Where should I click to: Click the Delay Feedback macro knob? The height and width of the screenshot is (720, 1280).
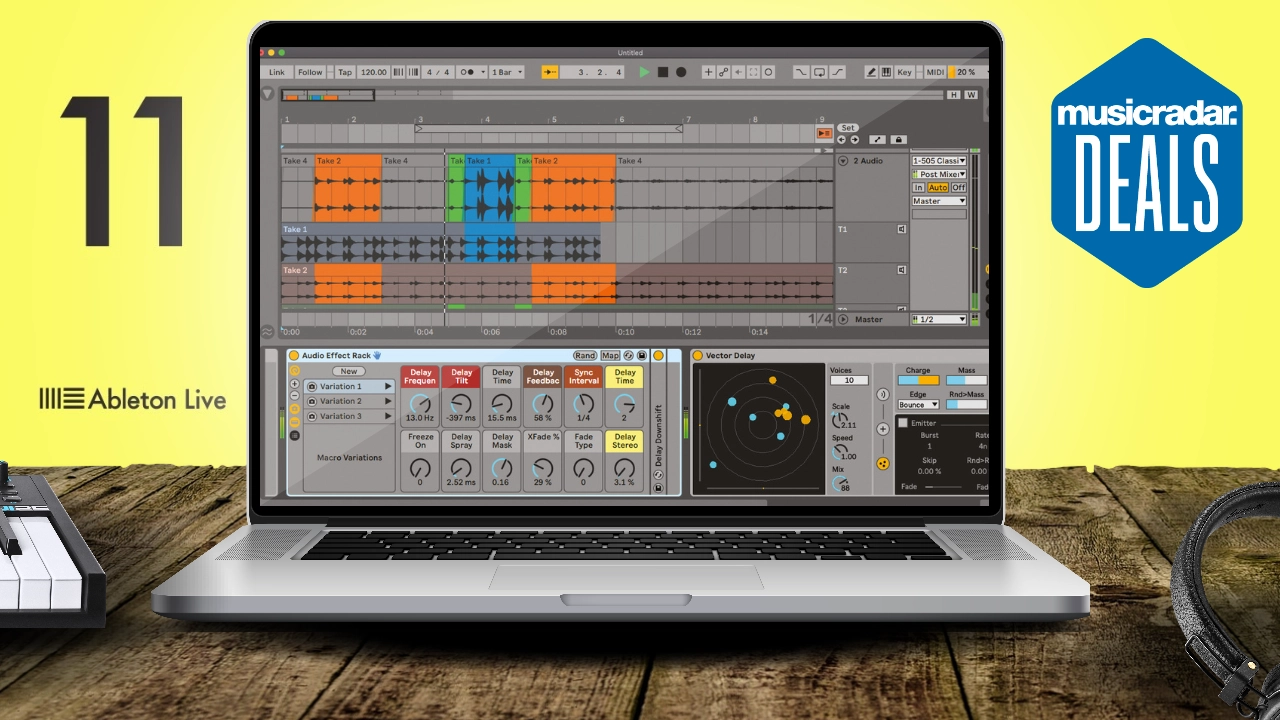pyautogui.click(x=542, y=404)
